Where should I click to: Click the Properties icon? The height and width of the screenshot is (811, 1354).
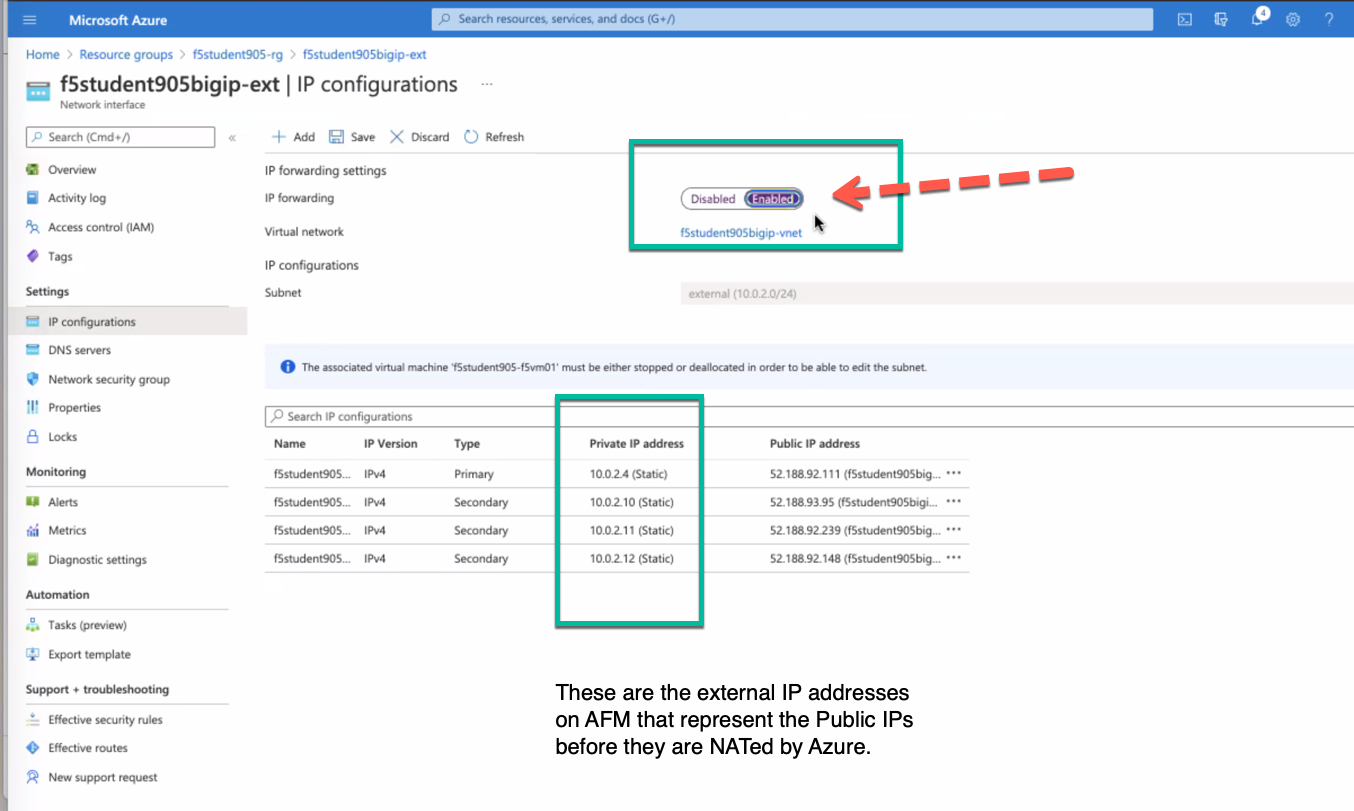tap(33, 407)
